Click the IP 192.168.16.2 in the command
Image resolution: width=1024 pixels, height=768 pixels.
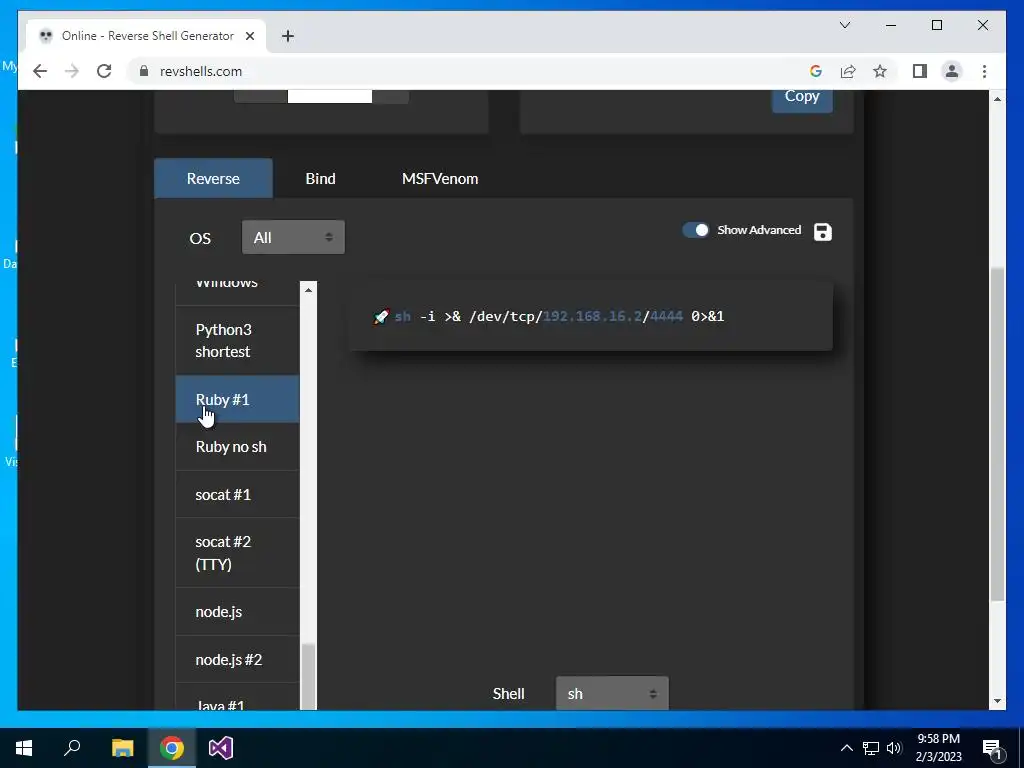592,317
